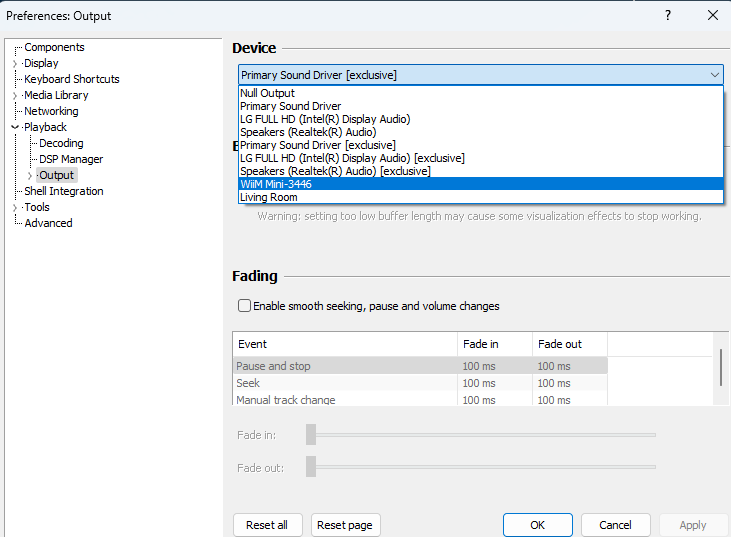731x537 pixels.
Task: Click the Reset page button
Action: [345, 525]
